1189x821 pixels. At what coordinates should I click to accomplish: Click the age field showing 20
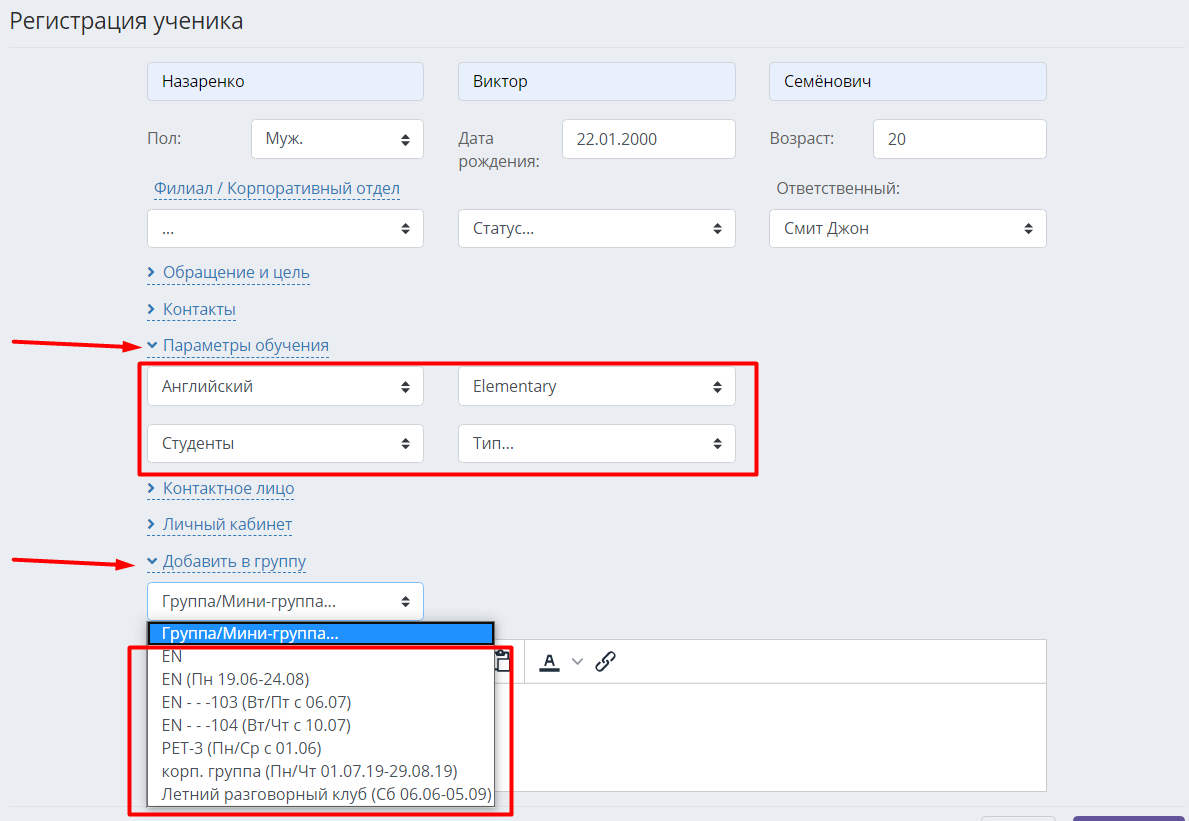point(959,139)
